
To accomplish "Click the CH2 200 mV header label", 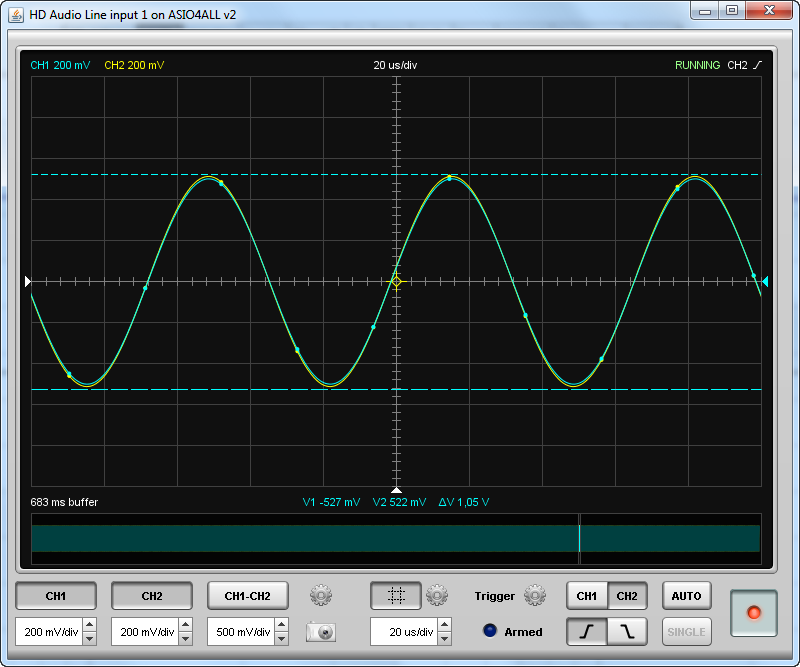I will [x=134, y=65].
